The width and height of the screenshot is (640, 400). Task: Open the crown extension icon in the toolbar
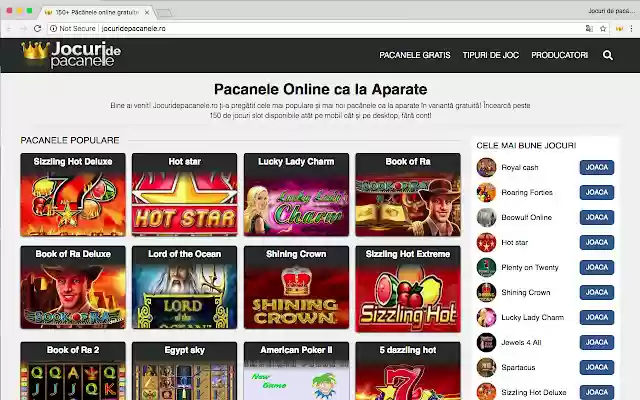pyautogui.click(x=619, y=29)
